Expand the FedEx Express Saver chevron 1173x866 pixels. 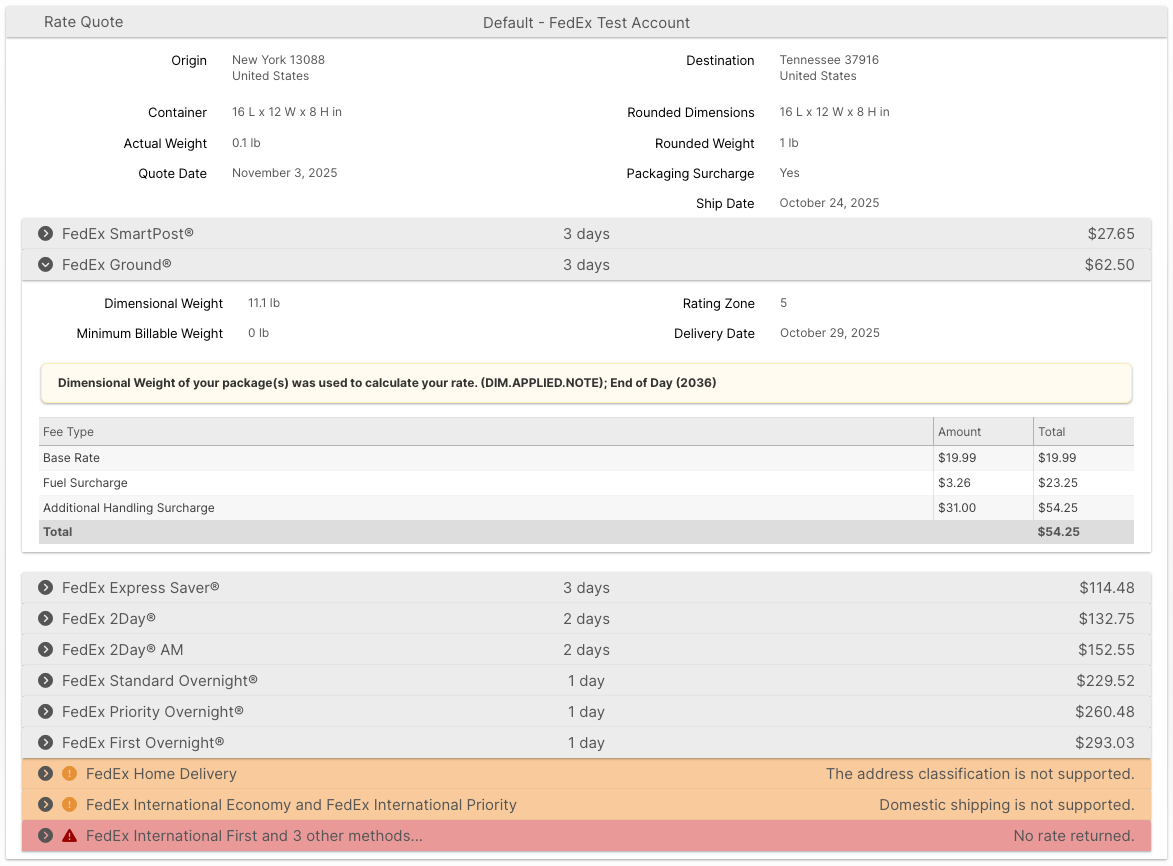[x=45, y=588]
